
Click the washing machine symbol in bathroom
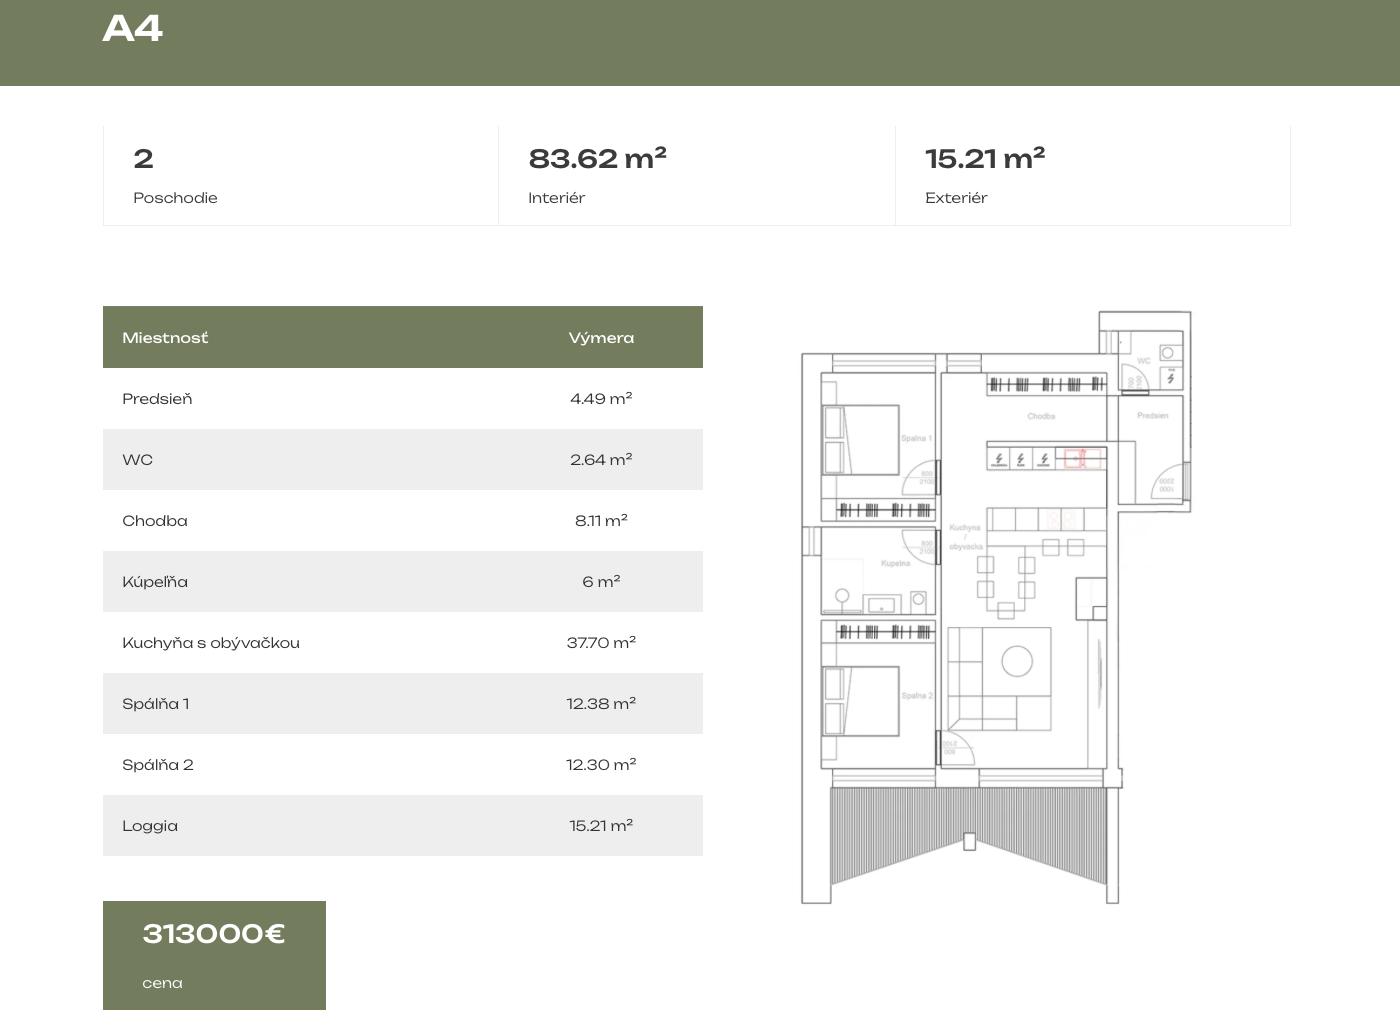[918, 600]
